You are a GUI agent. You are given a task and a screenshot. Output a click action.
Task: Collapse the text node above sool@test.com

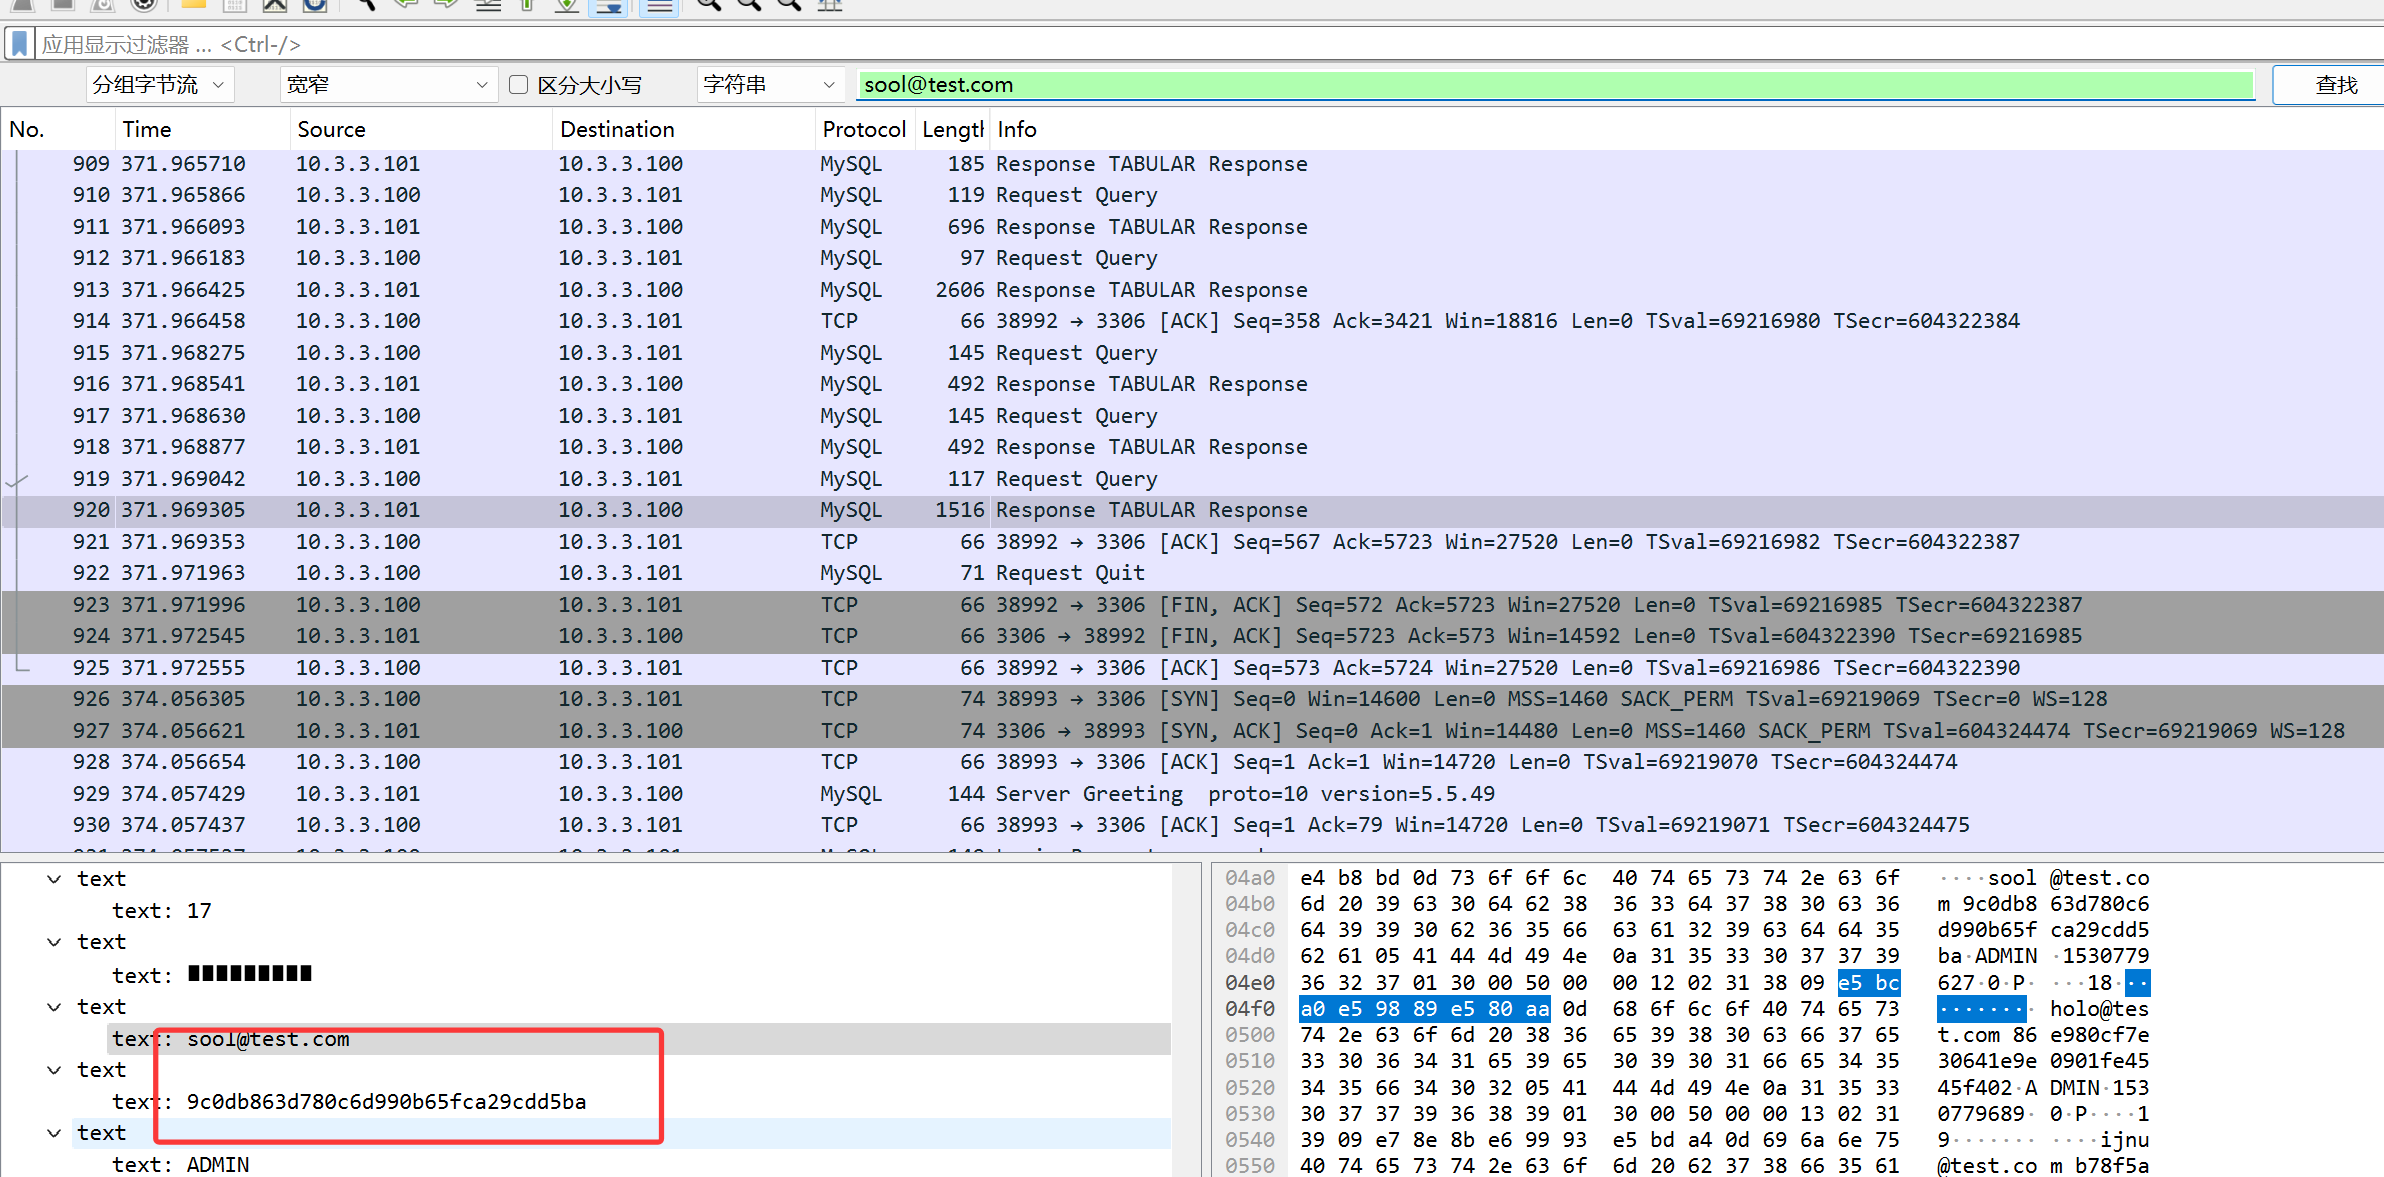click(54, 1007)
